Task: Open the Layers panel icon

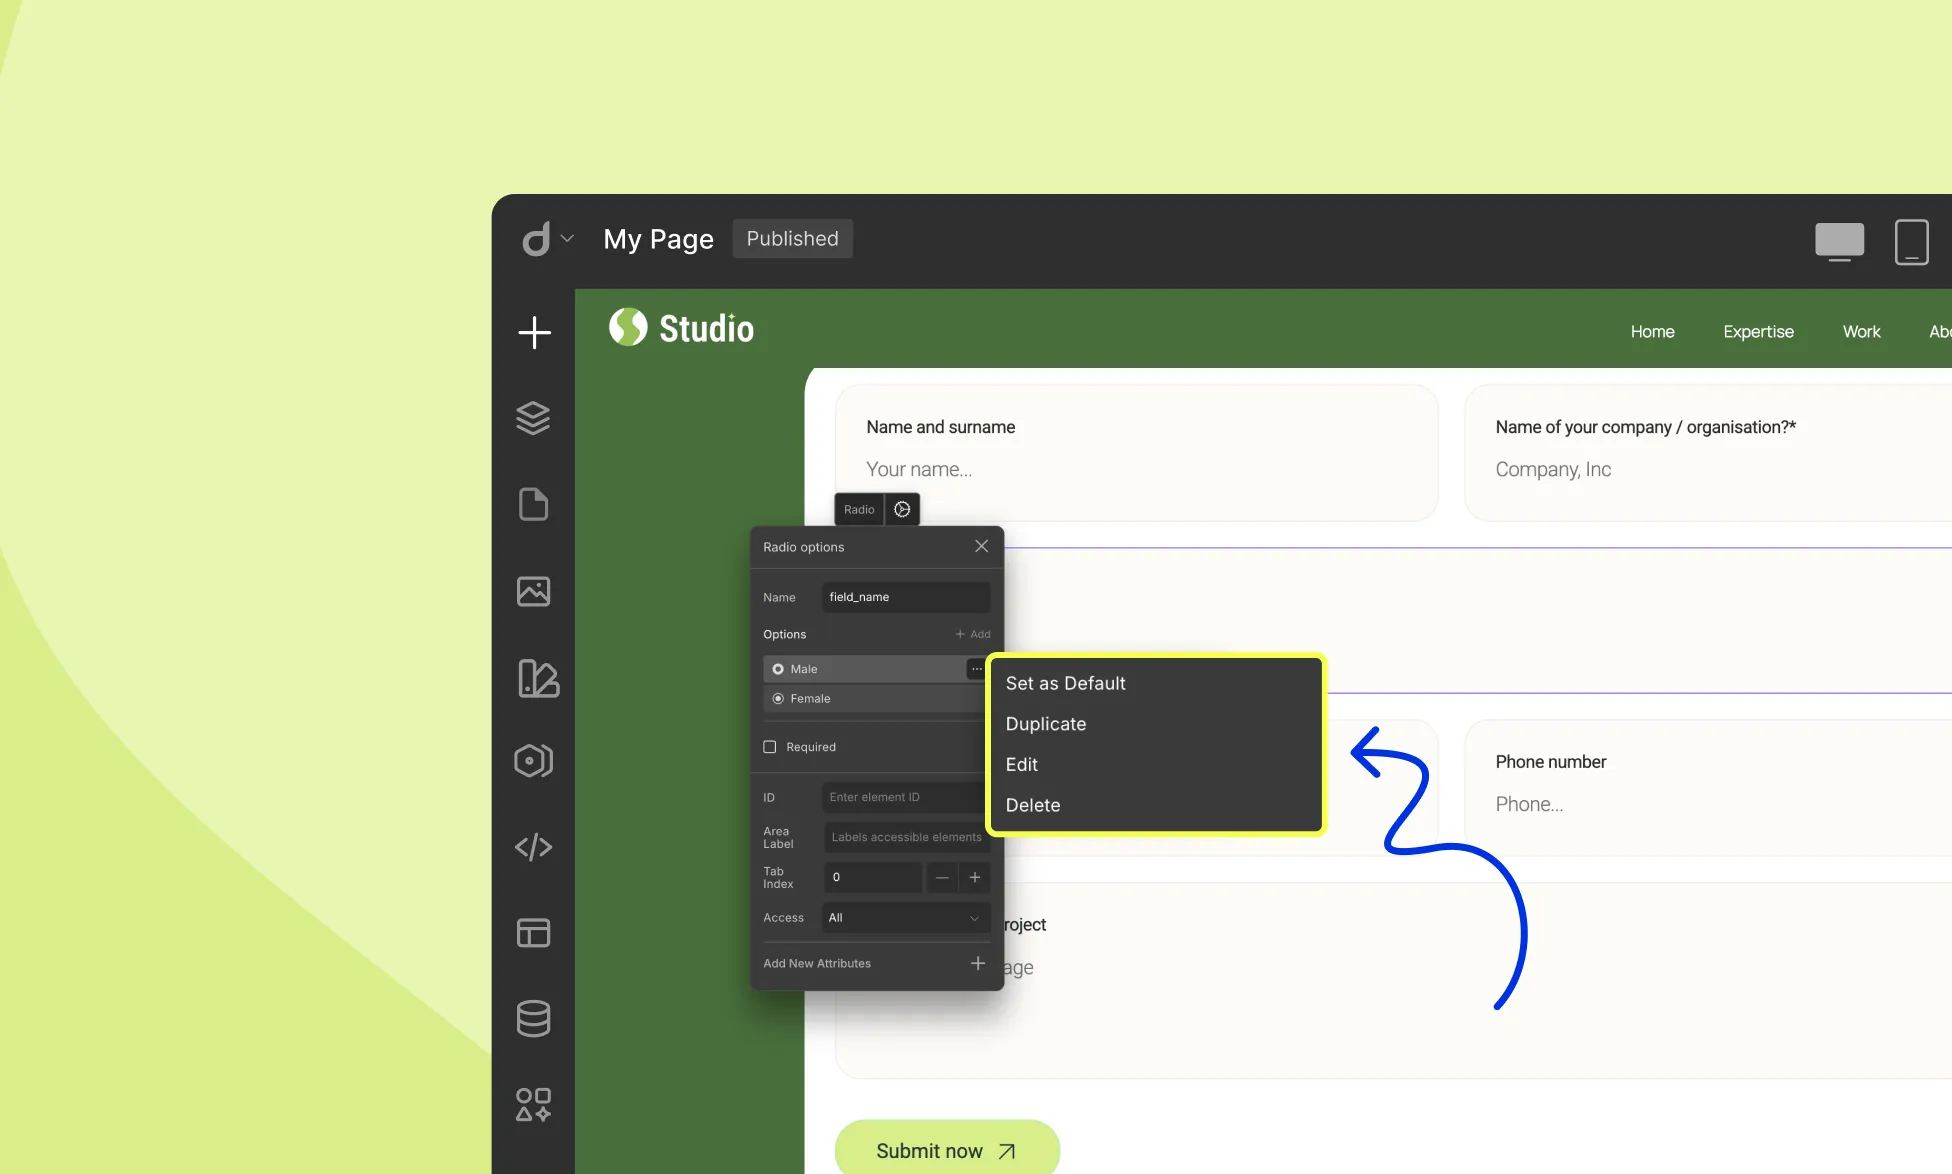Action: [x=533, y=418]
